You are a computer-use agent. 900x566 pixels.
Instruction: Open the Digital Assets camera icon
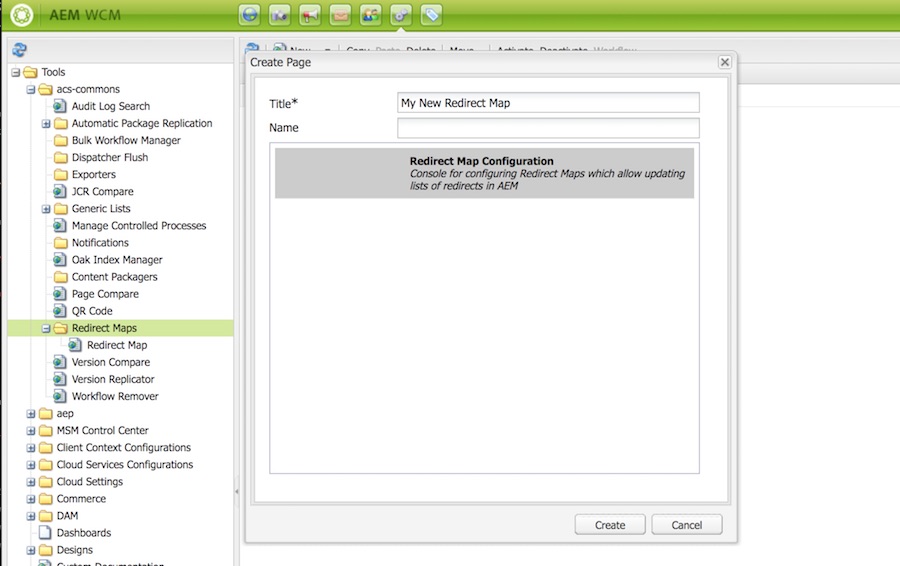tap(280, 15)
